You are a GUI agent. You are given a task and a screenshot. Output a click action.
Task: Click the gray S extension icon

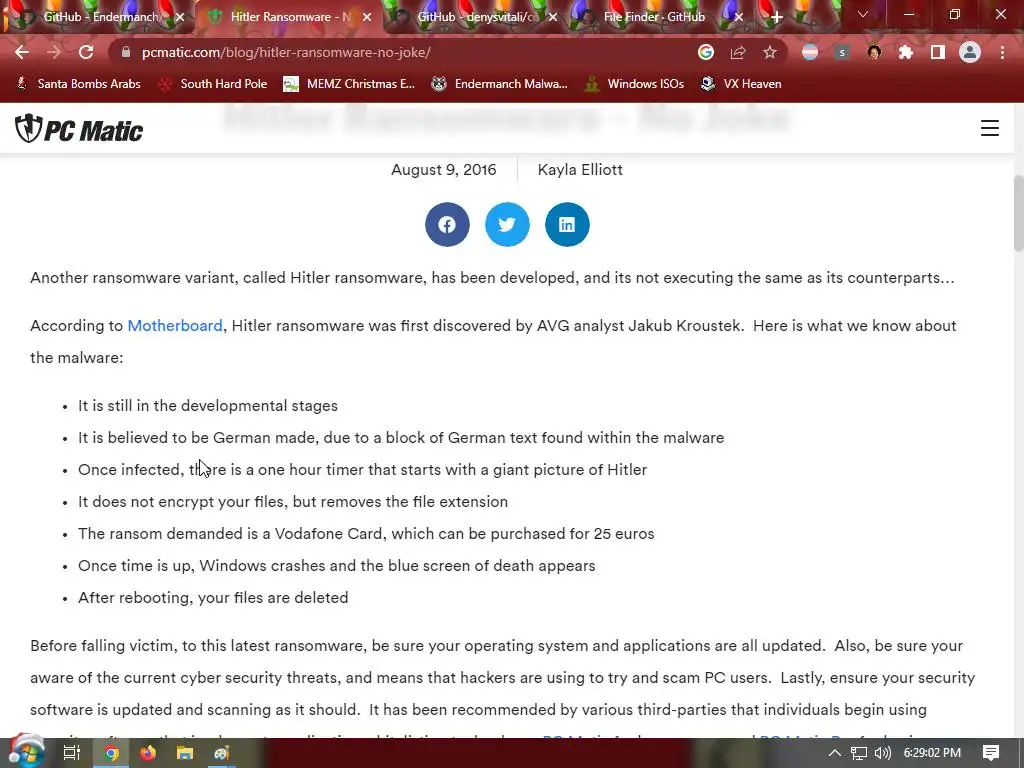coord(842,52)
